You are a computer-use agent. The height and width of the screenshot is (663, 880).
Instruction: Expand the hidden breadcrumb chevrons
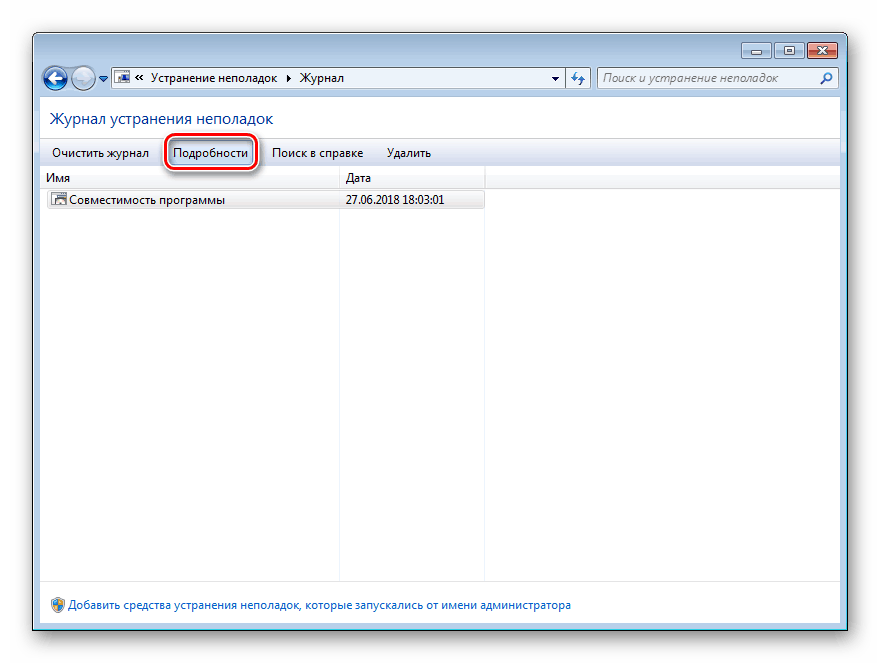tap(139, 77)
